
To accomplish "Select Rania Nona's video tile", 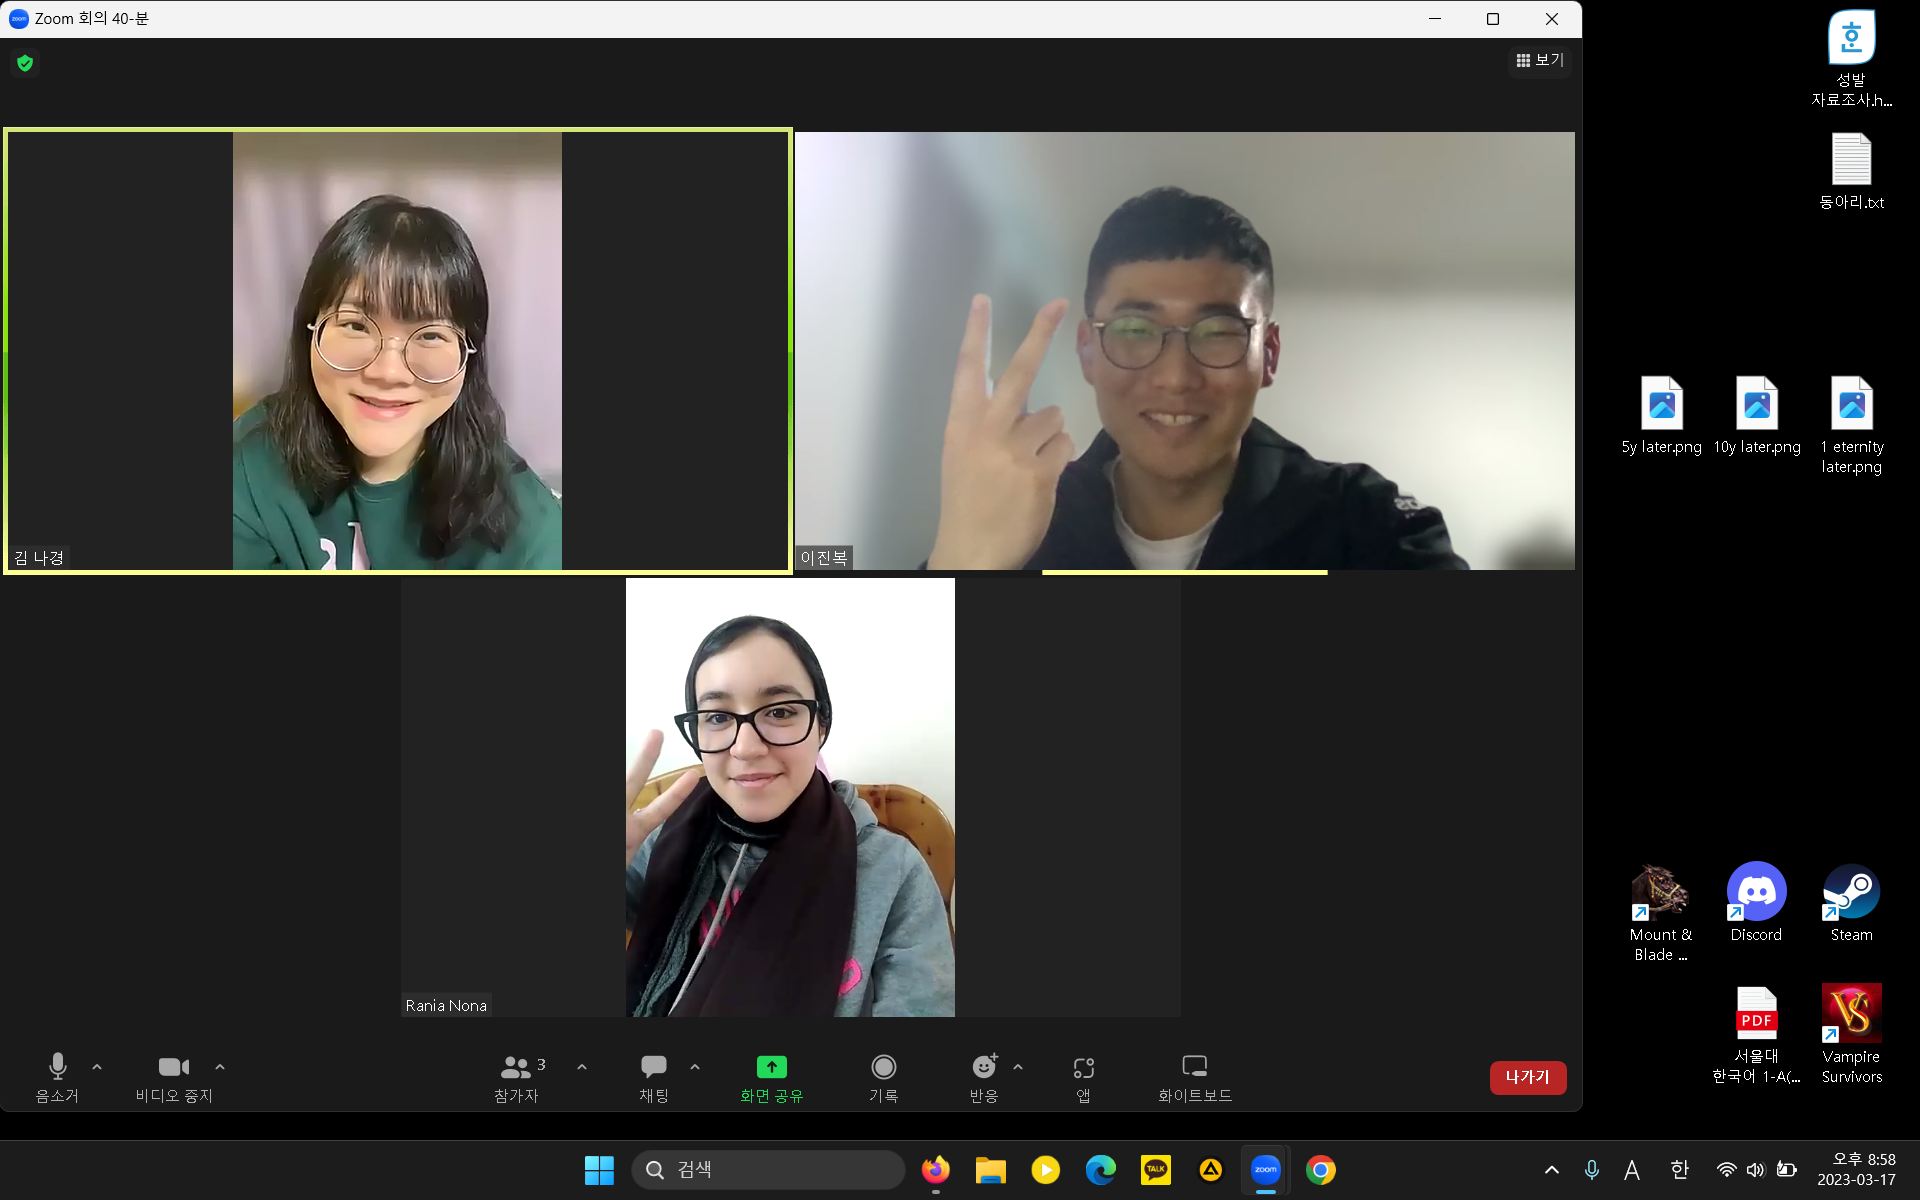I will [x=790, y=797].
